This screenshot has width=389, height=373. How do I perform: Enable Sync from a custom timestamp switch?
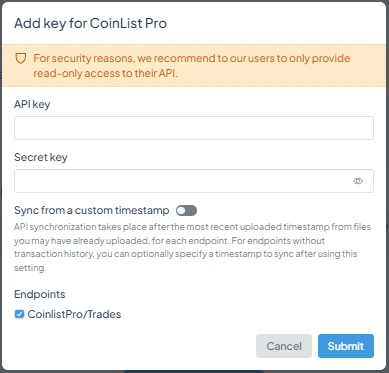tap(186, 211)
